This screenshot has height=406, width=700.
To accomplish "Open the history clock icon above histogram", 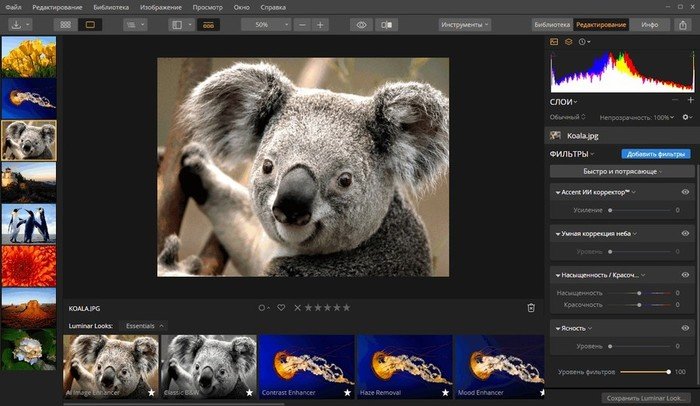I will tap(581, 42).
